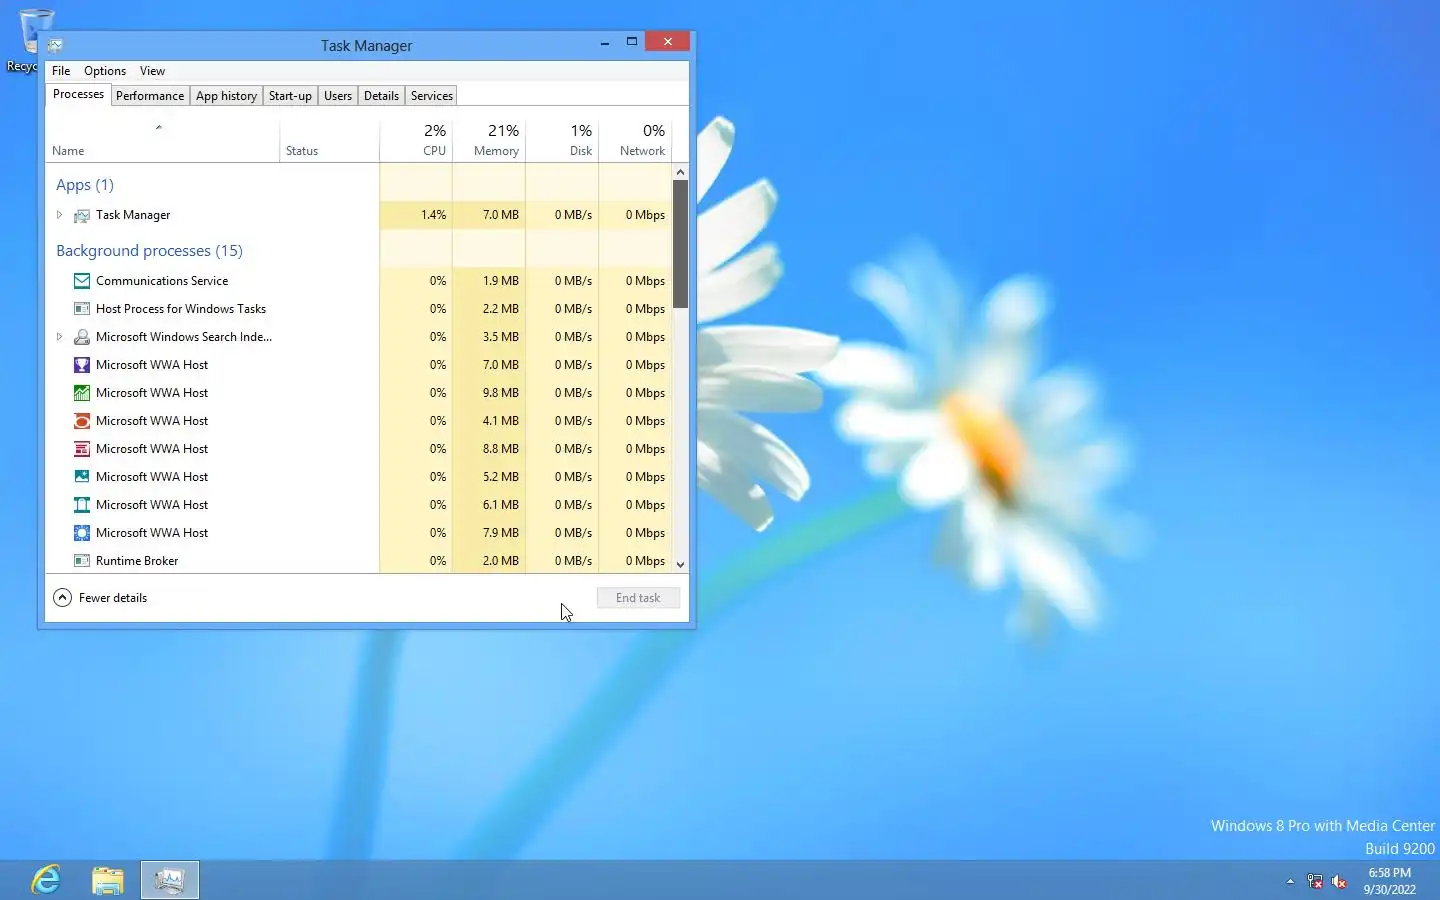Image resolution: width=1440 pixels, height=900 pixels.
Task: Click the 6.1 MB memory cell
Action: click(489, 505)
